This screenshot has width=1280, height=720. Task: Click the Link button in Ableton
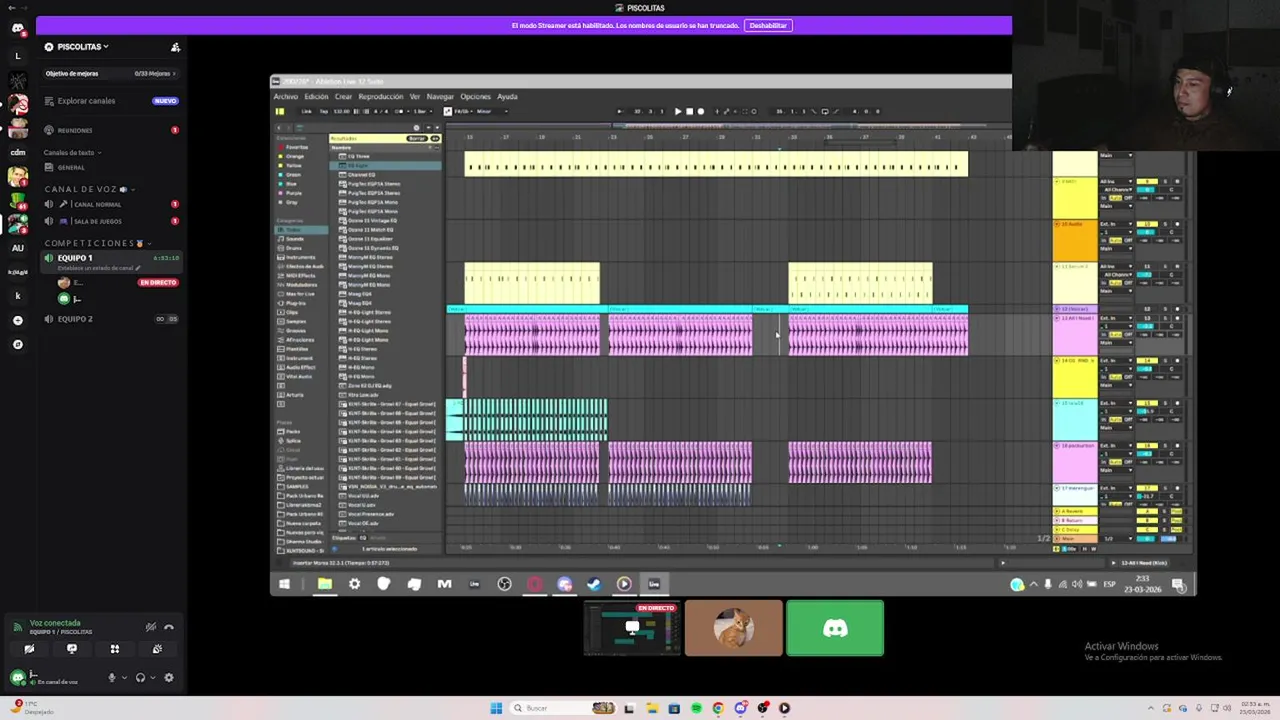tap(307, 111)
